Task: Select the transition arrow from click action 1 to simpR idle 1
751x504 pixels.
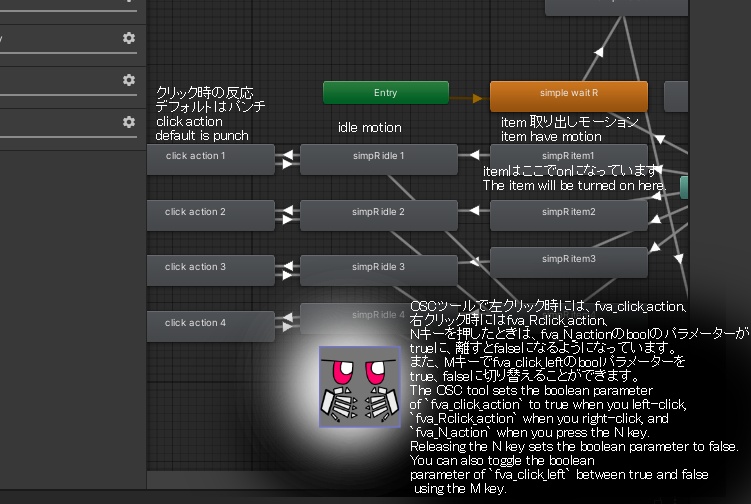Action: point(287,164)
